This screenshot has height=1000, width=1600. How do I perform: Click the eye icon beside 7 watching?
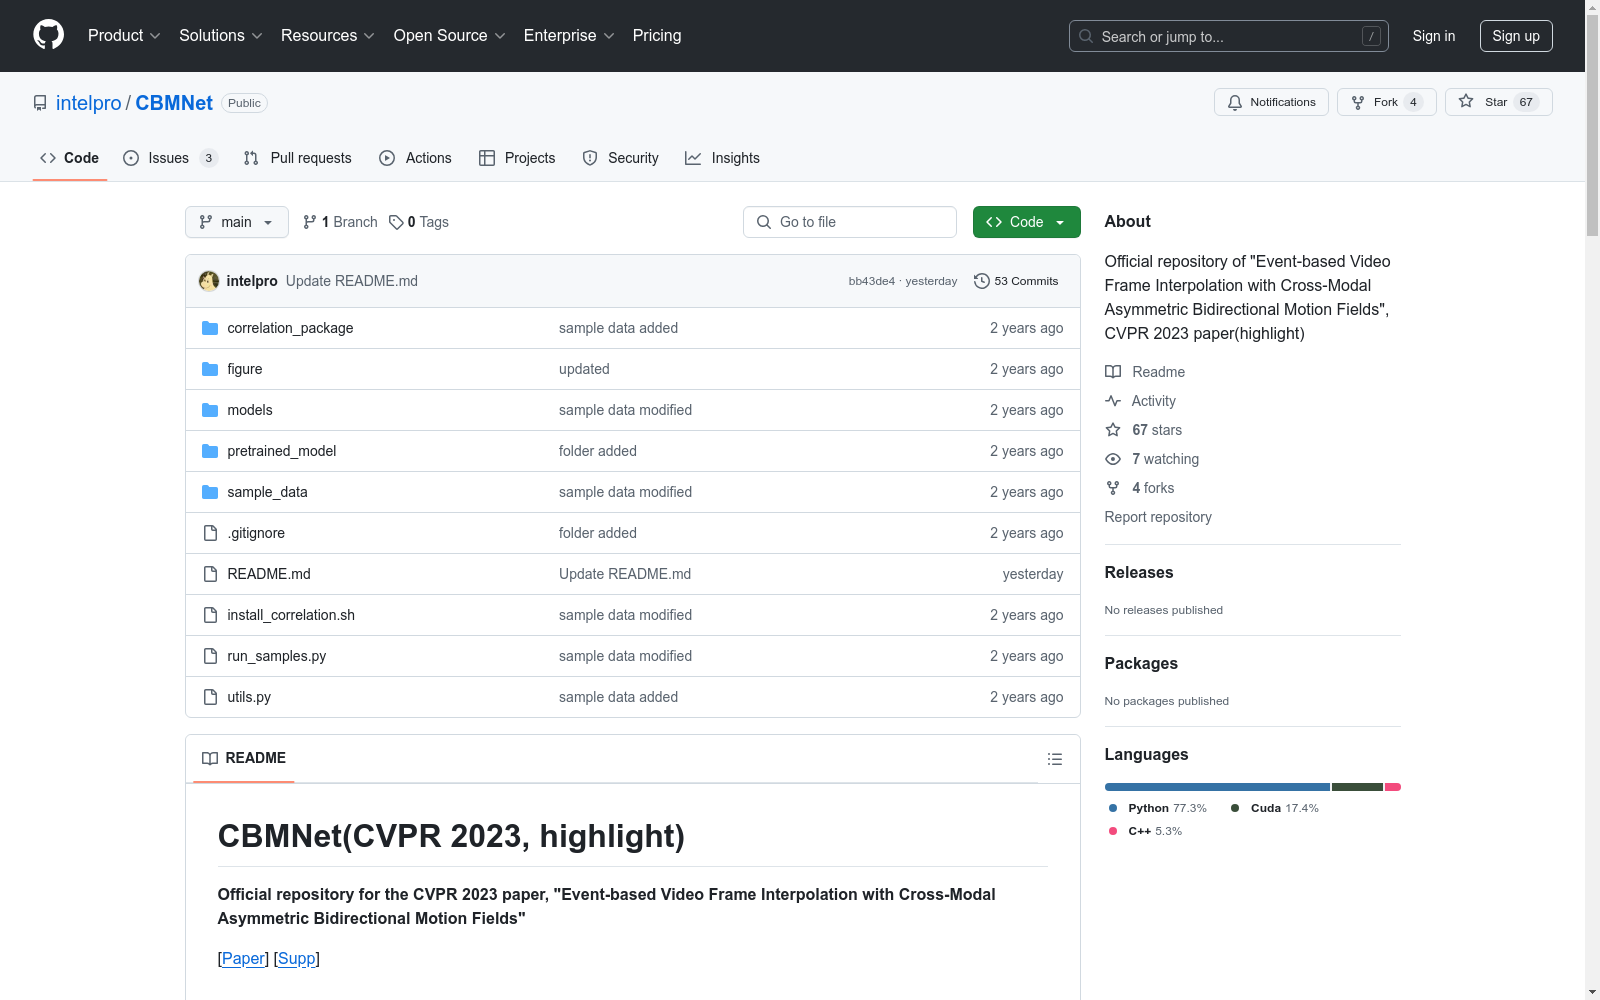click(1113, 459)
